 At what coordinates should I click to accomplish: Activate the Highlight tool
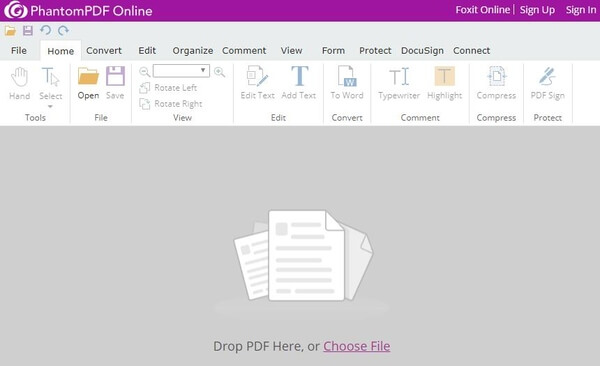pyautogui.click(x=445, y=83)
